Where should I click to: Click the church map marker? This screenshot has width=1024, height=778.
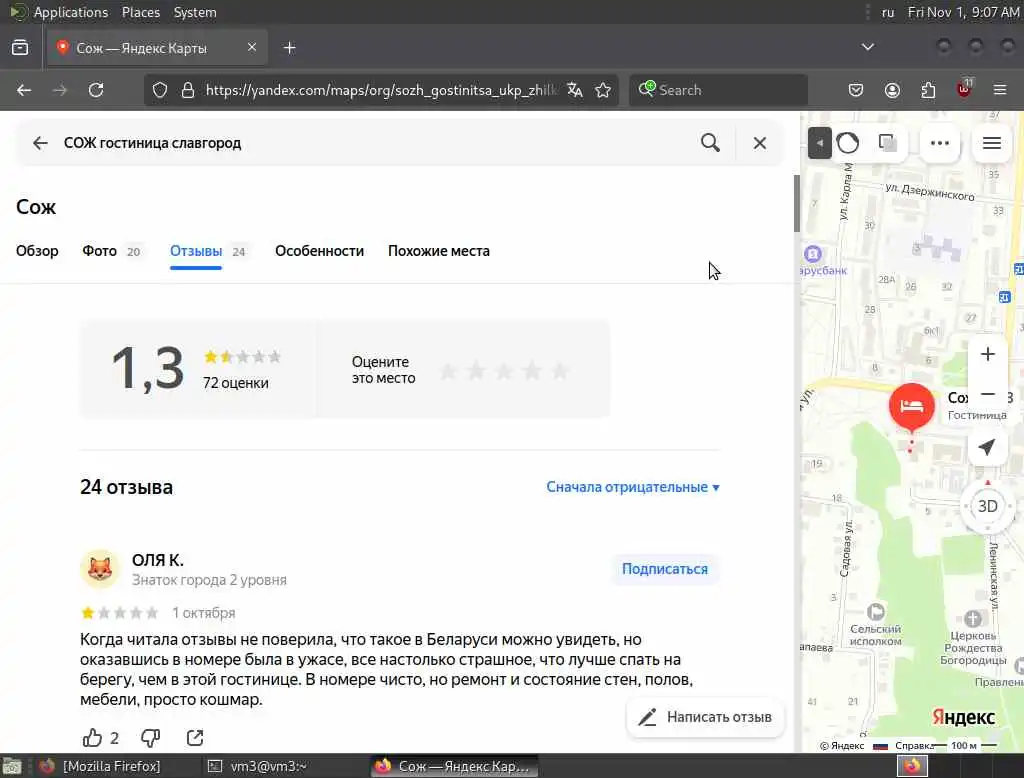pyautogui.click(x=972, y=618)
